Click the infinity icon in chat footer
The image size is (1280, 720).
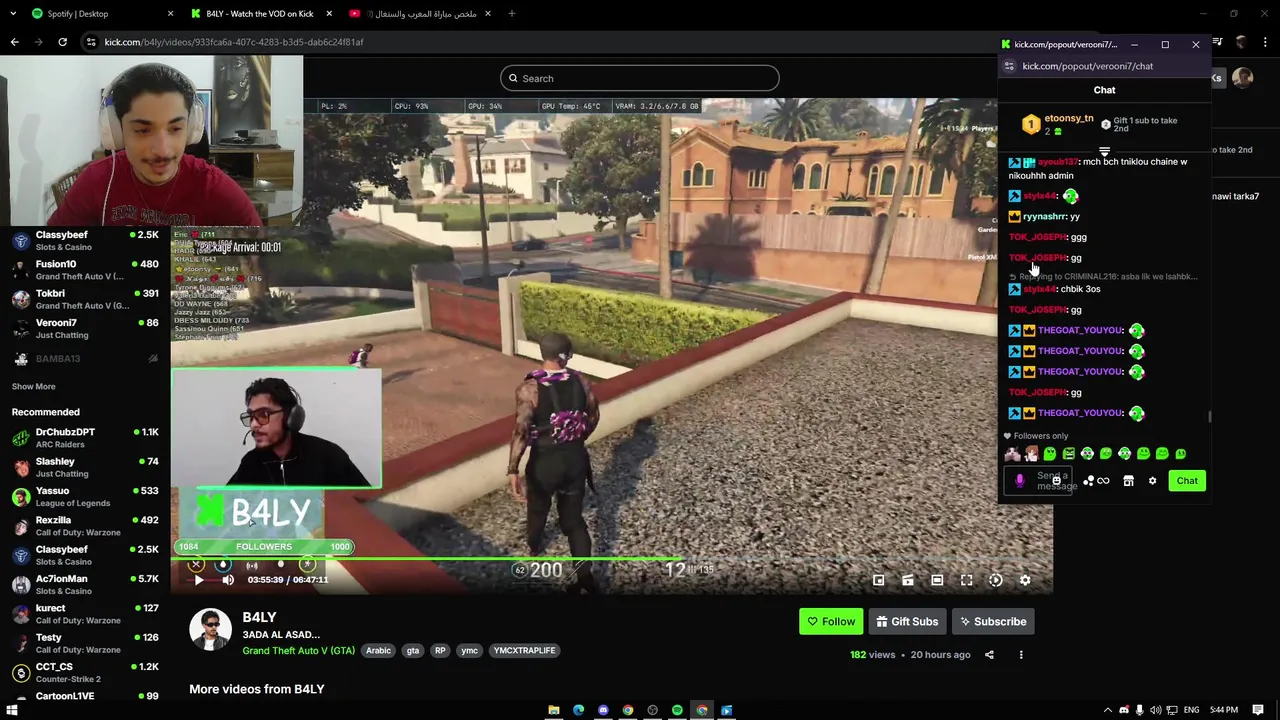[x=1103, y=481]
